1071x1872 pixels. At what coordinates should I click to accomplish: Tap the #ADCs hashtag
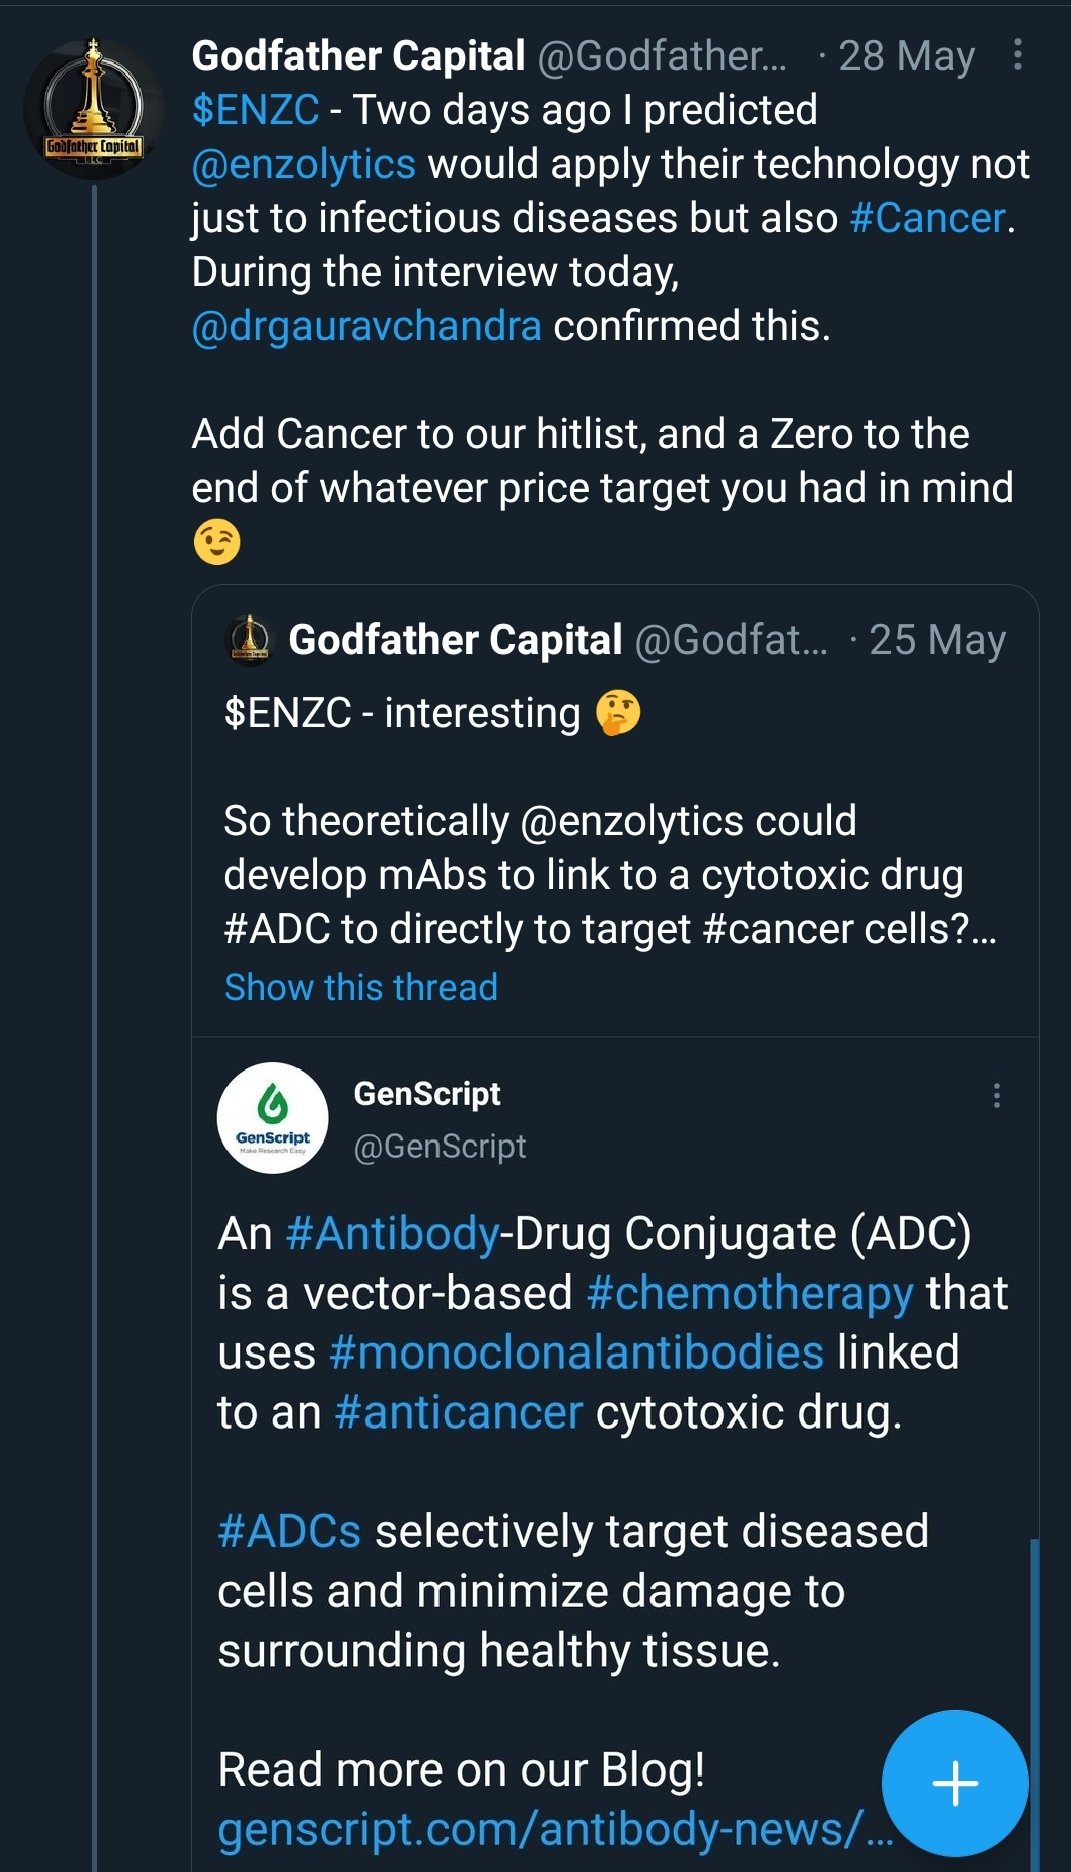(289, 1531)
